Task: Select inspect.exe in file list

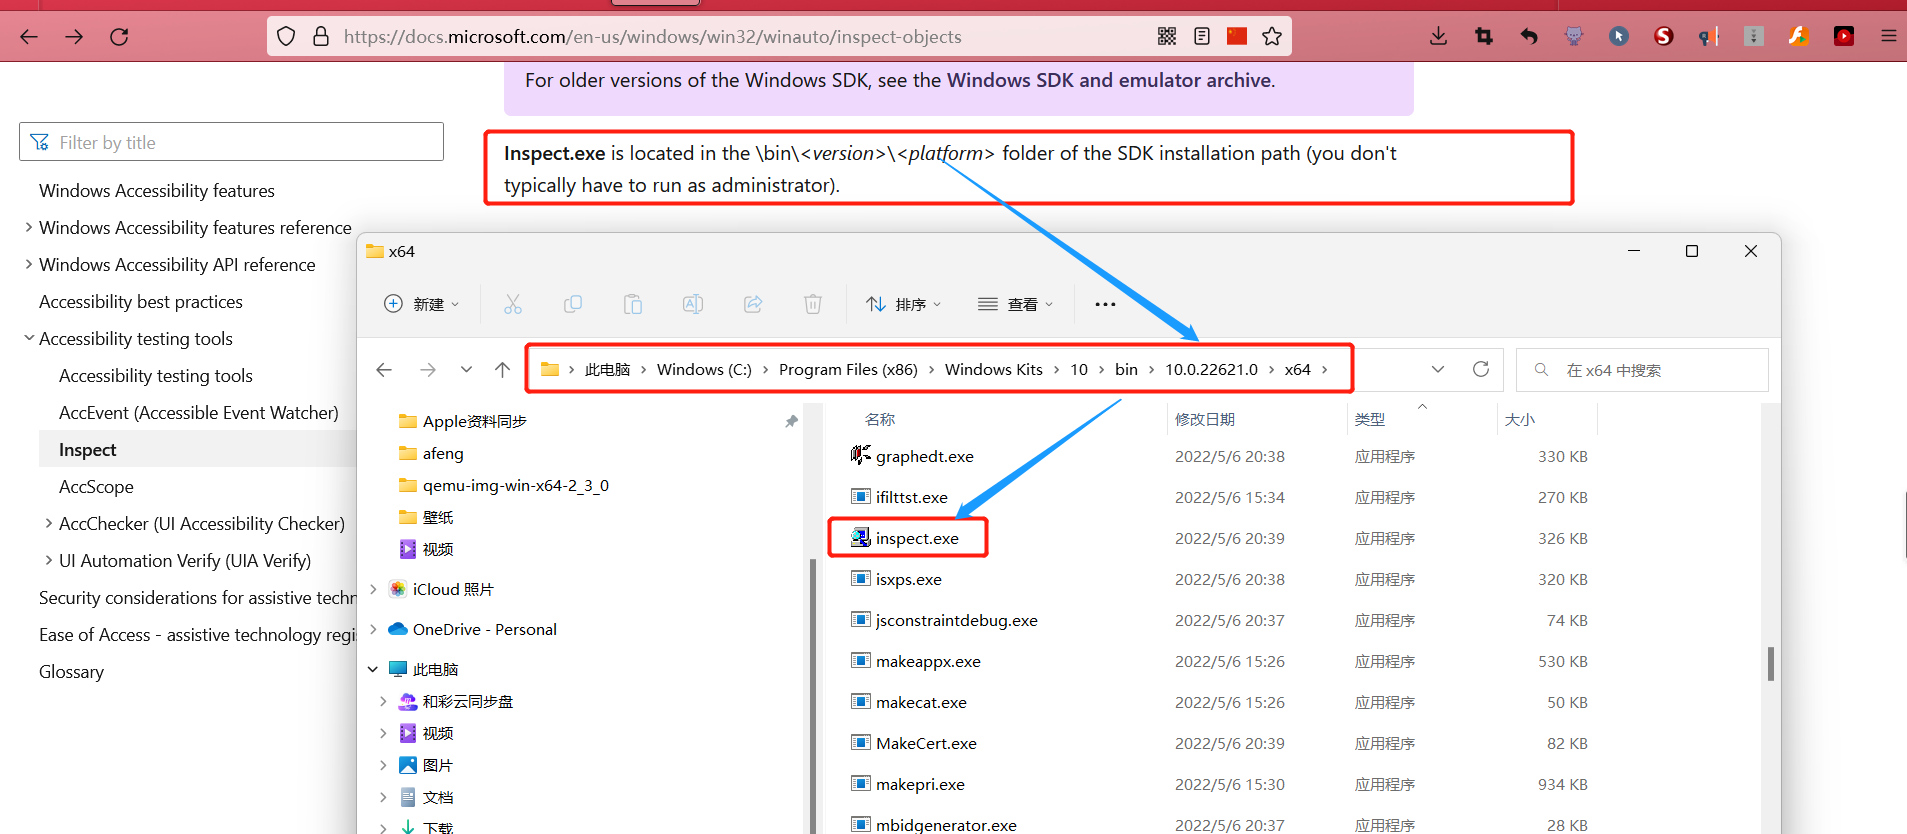Action: [x=917, y=538]
